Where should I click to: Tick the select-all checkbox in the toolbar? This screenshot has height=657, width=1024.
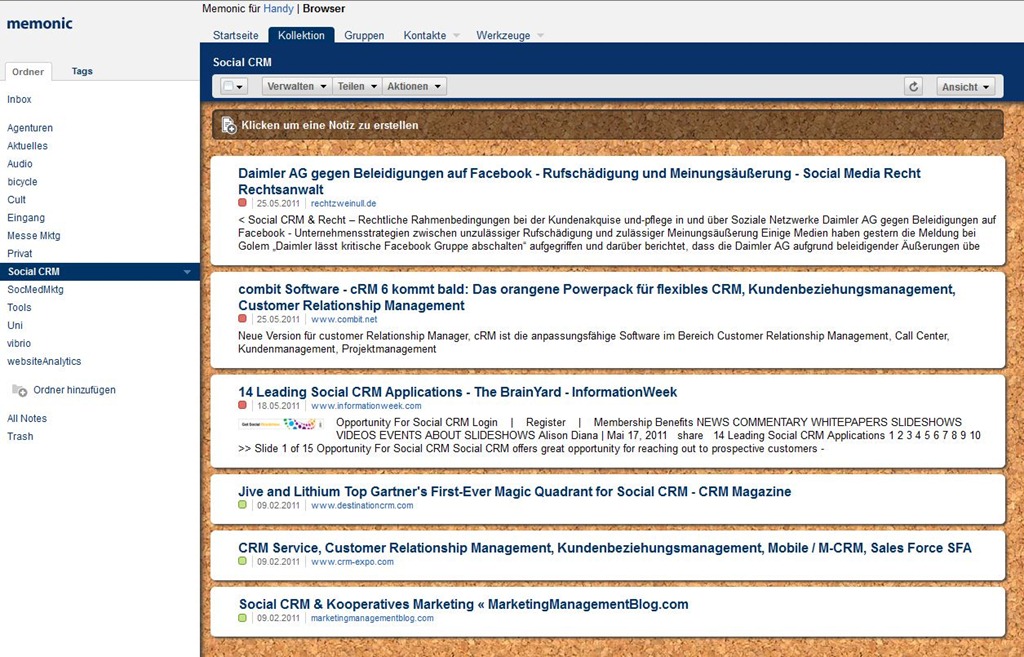tap(228, 87)
